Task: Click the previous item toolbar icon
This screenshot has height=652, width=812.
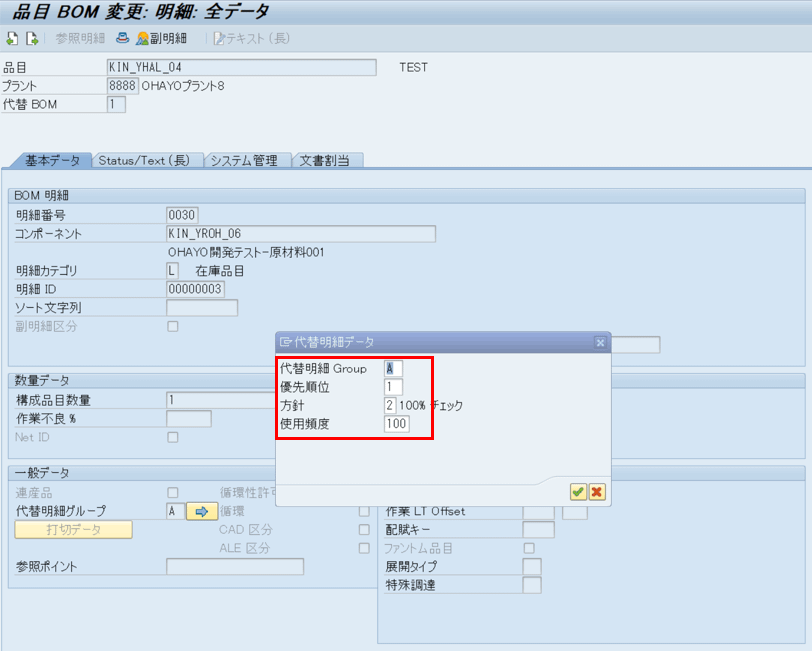Action: click(x=12, y=39)
